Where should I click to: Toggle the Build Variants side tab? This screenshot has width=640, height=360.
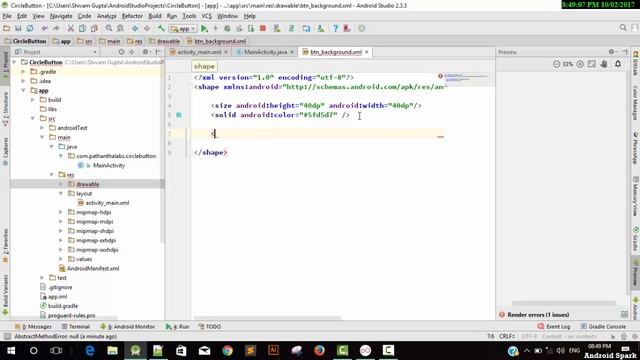5,295
